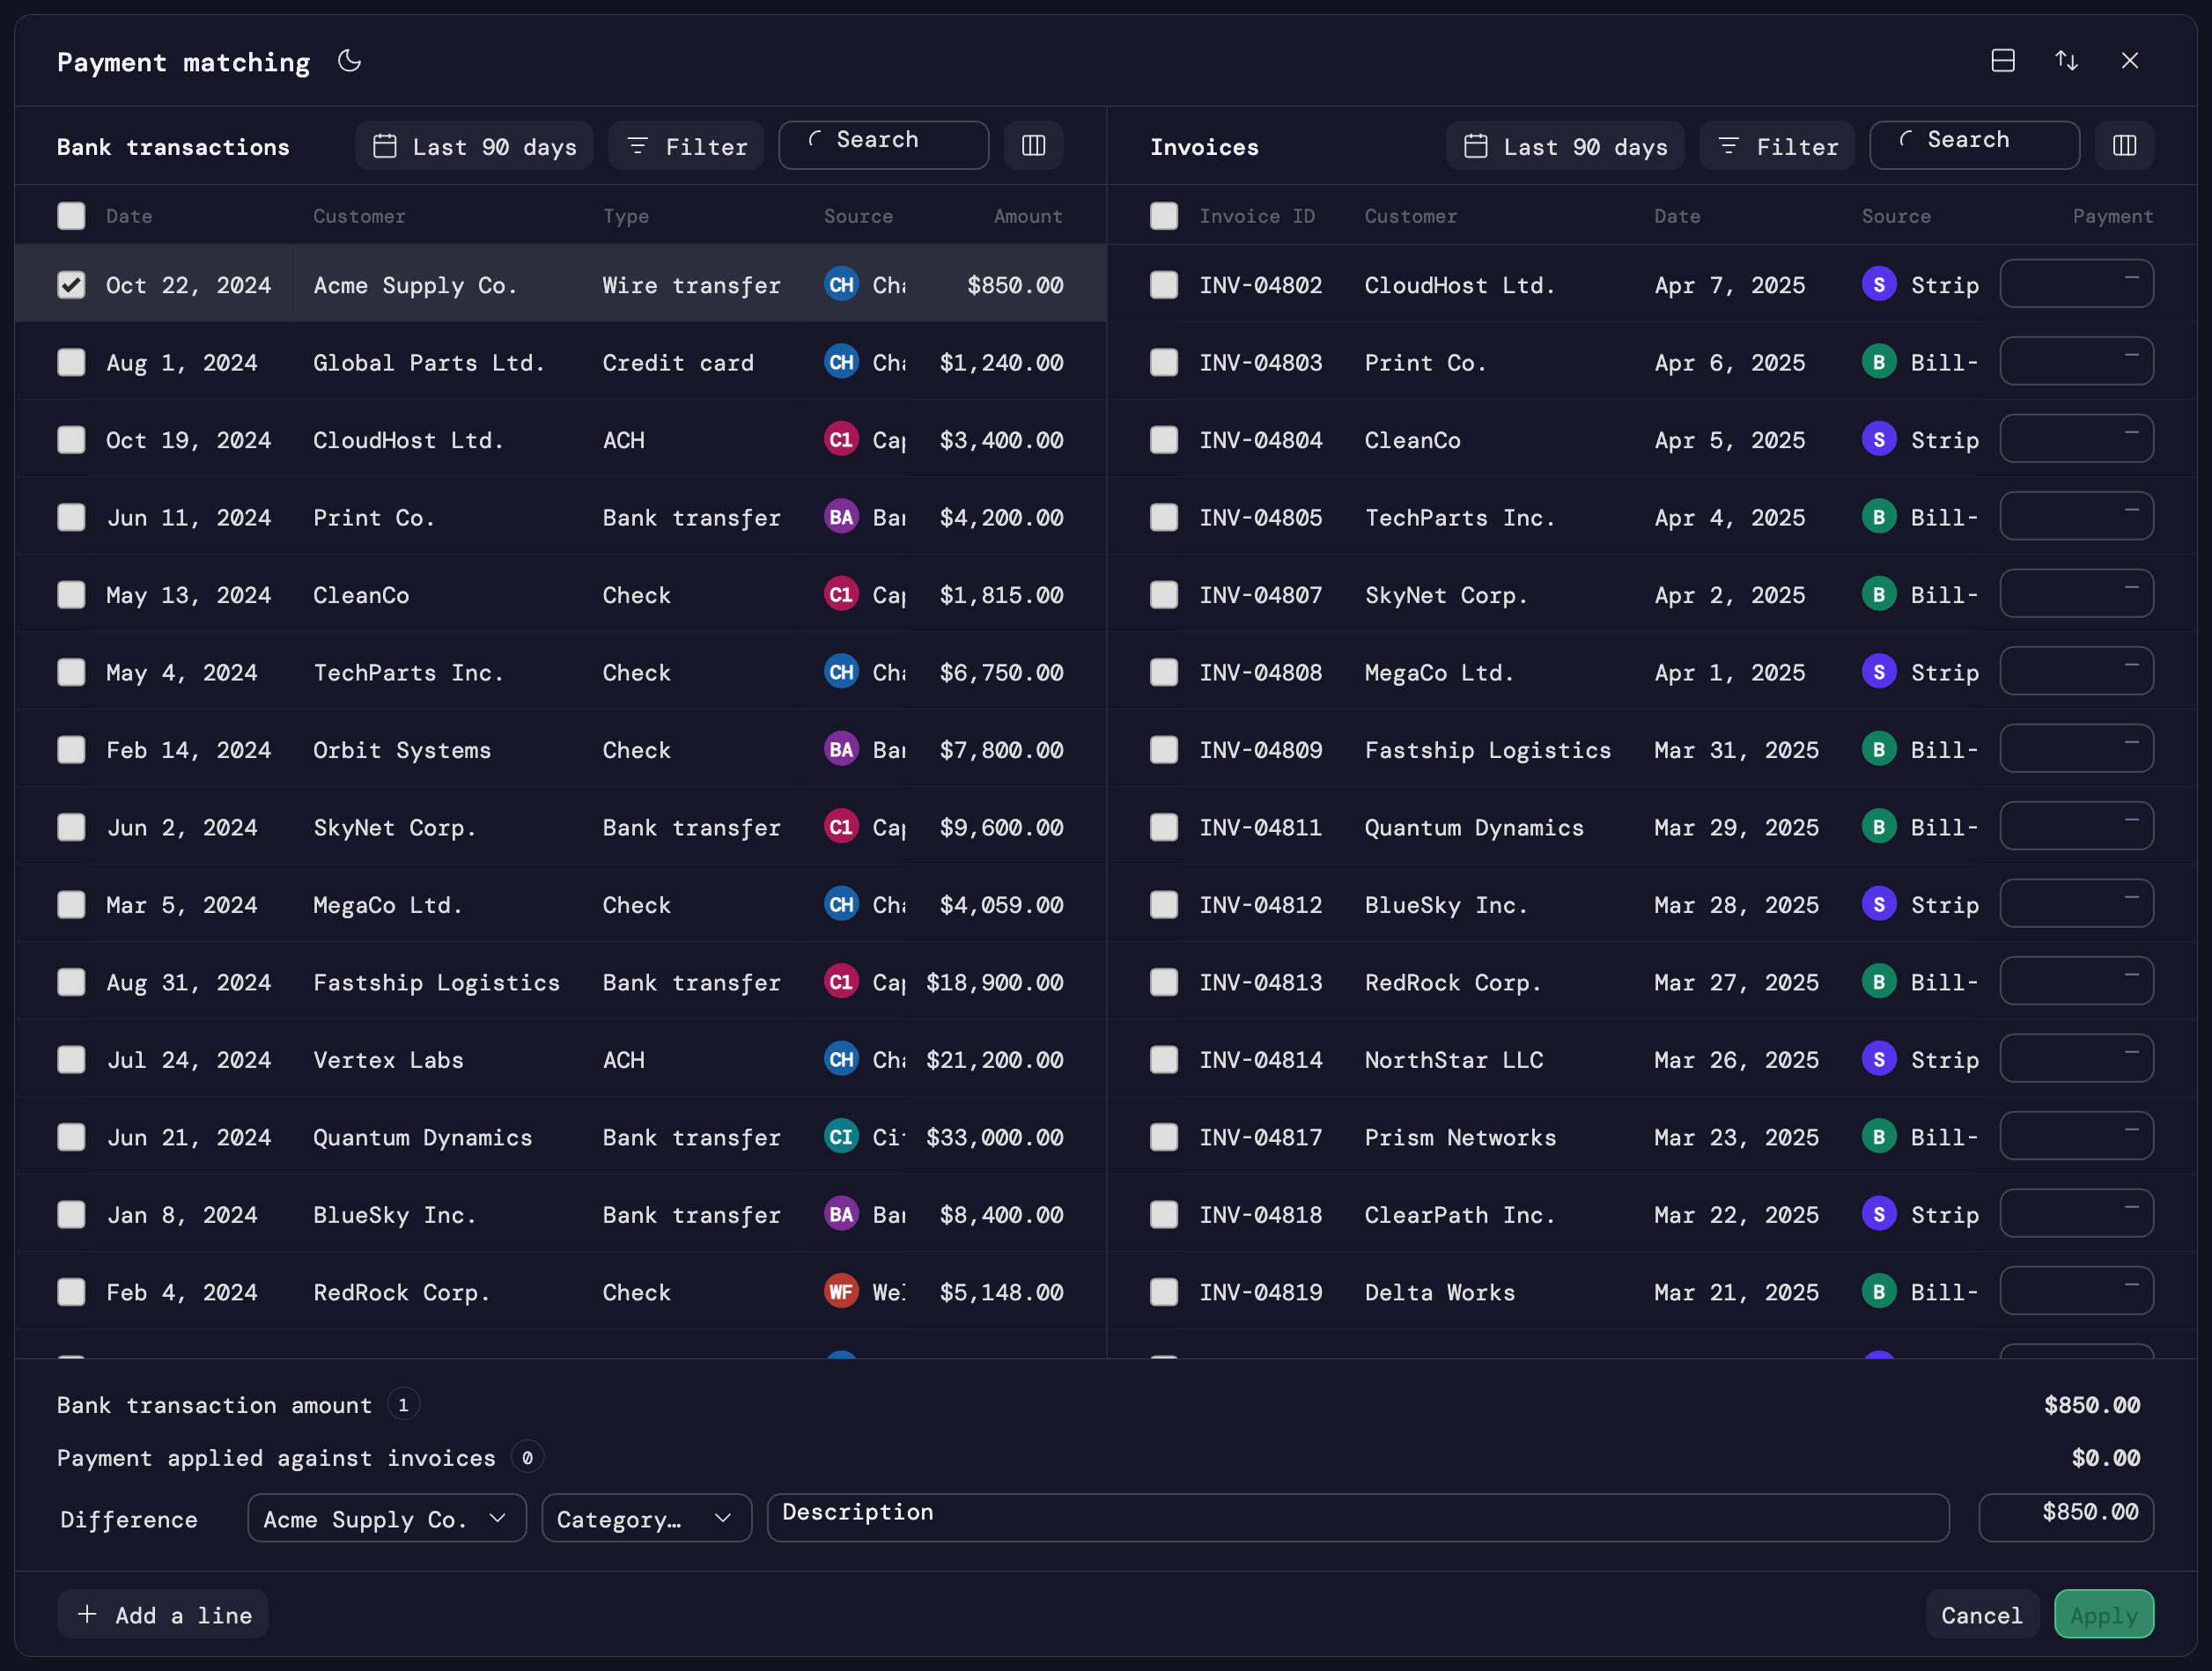
Task: Check invoice INV-04805 checkbox
Action: pyautogui.click(x=1163, y=517)
